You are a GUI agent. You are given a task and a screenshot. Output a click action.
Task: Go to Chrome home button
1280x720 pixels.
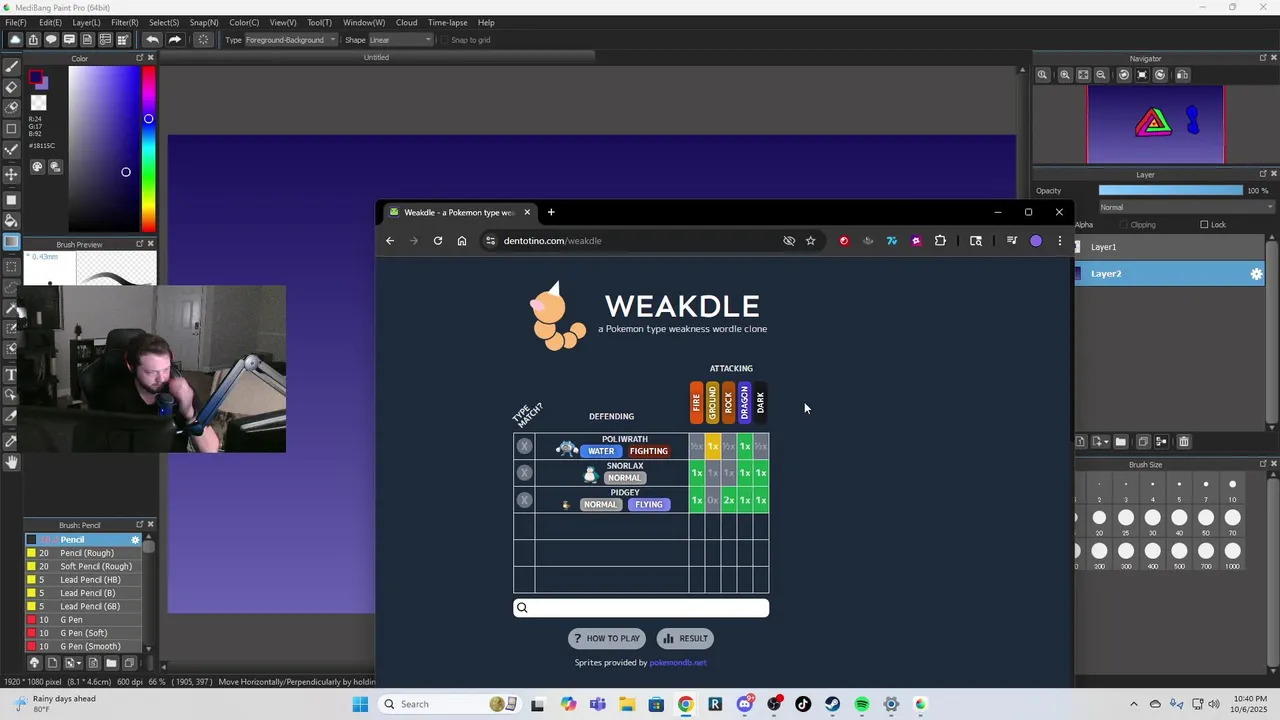tap(462, 241)
